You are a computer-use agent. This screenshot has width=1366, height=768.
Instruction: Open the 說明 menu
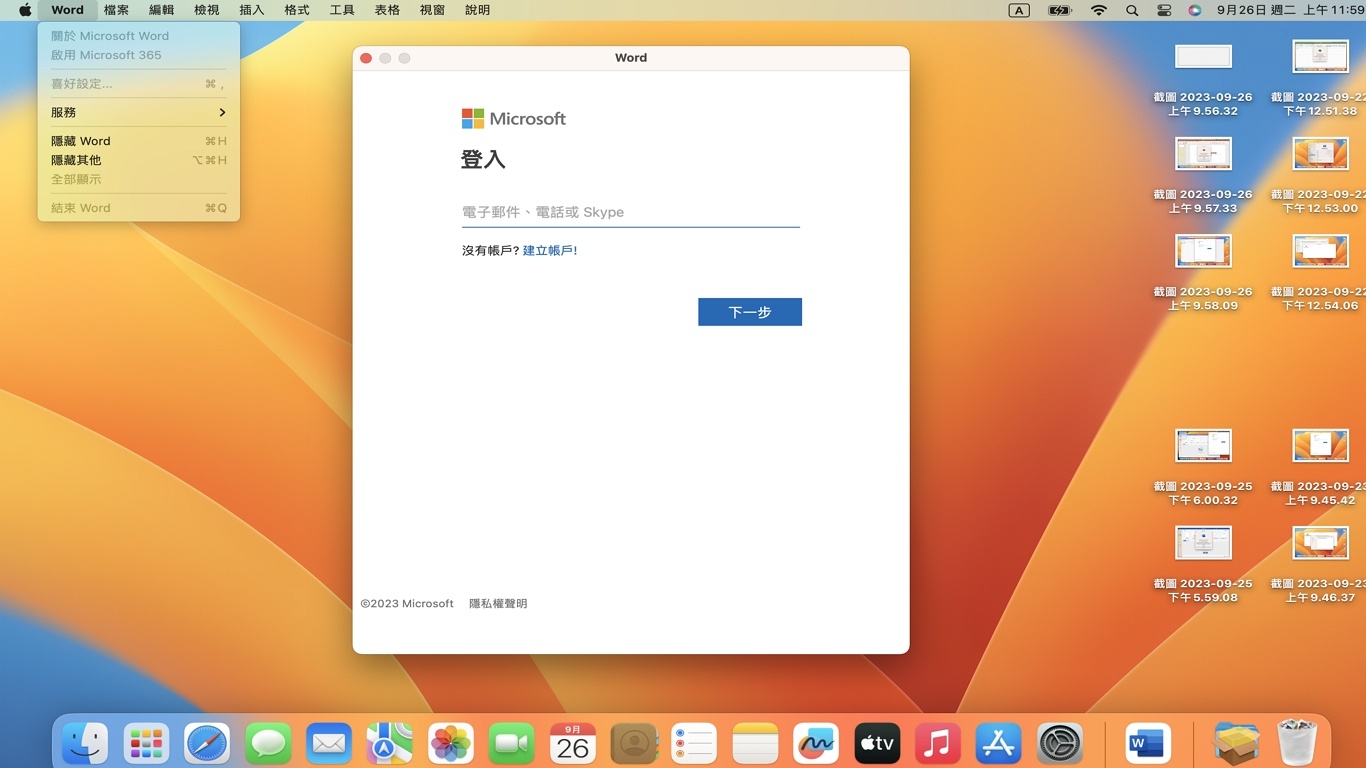pos(478,10)
